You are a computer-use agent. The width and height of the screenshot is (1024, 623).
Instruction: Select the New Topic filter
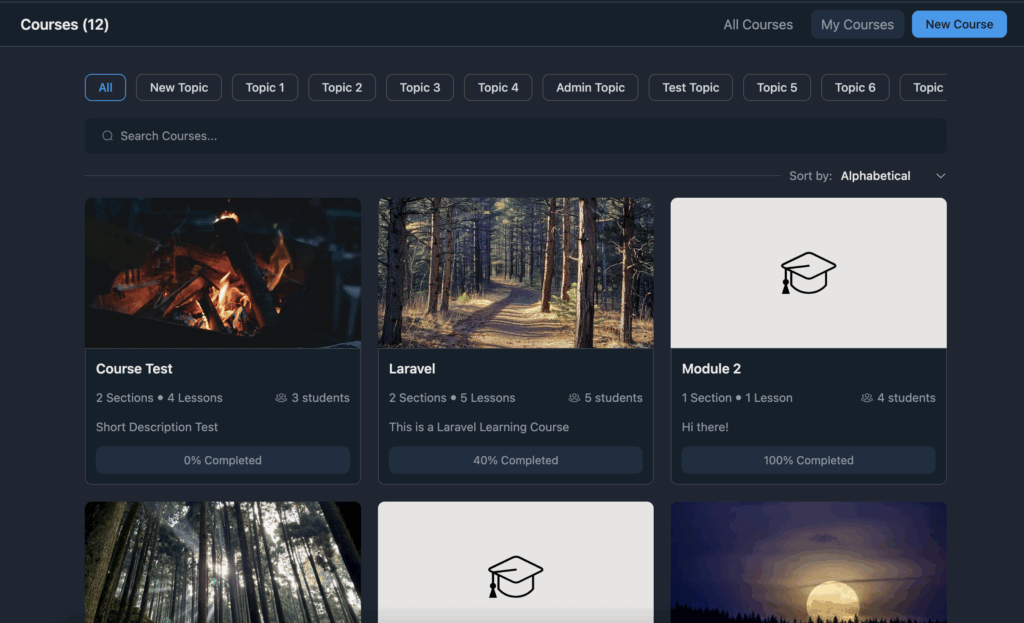coord(178,87)
